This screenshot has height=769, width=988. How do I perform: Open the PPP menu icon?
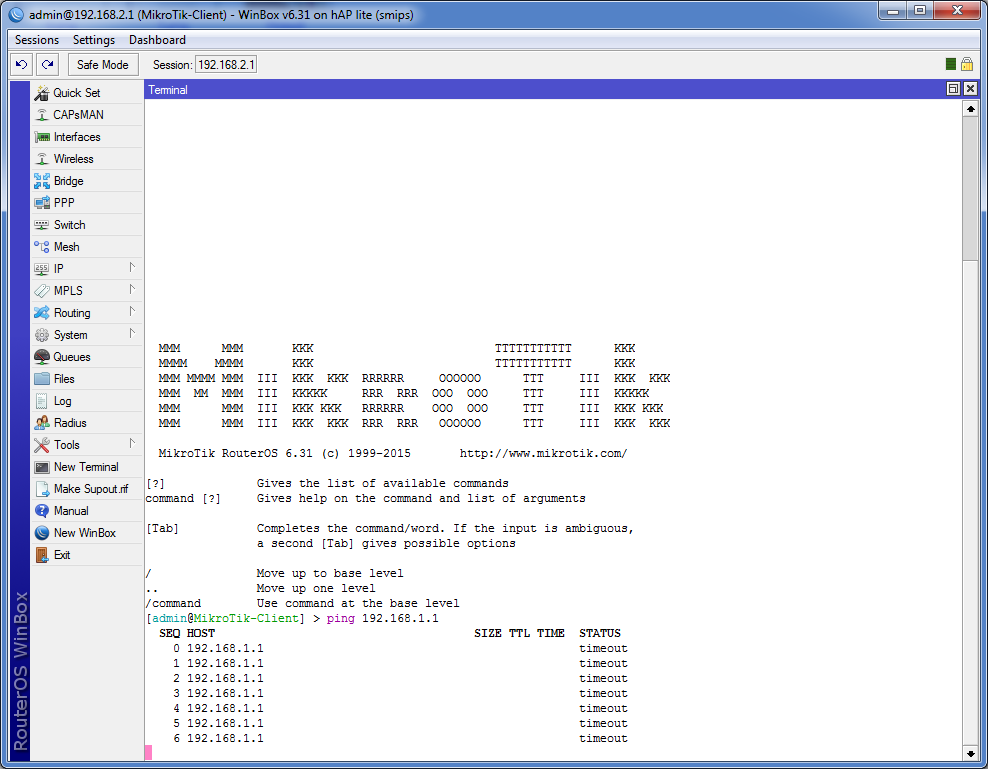[x=42, y=203]
